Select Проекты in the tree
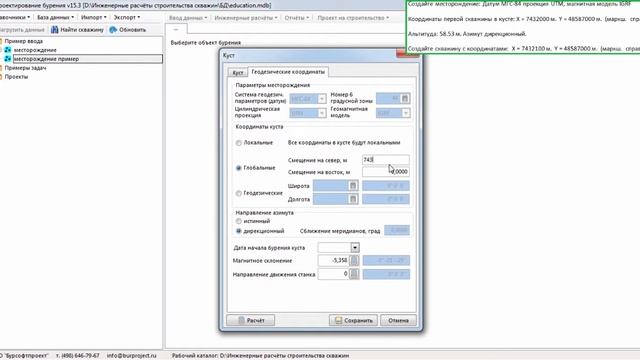The width and height of the screenshot is (640, 360). click(x=16, y=77)
